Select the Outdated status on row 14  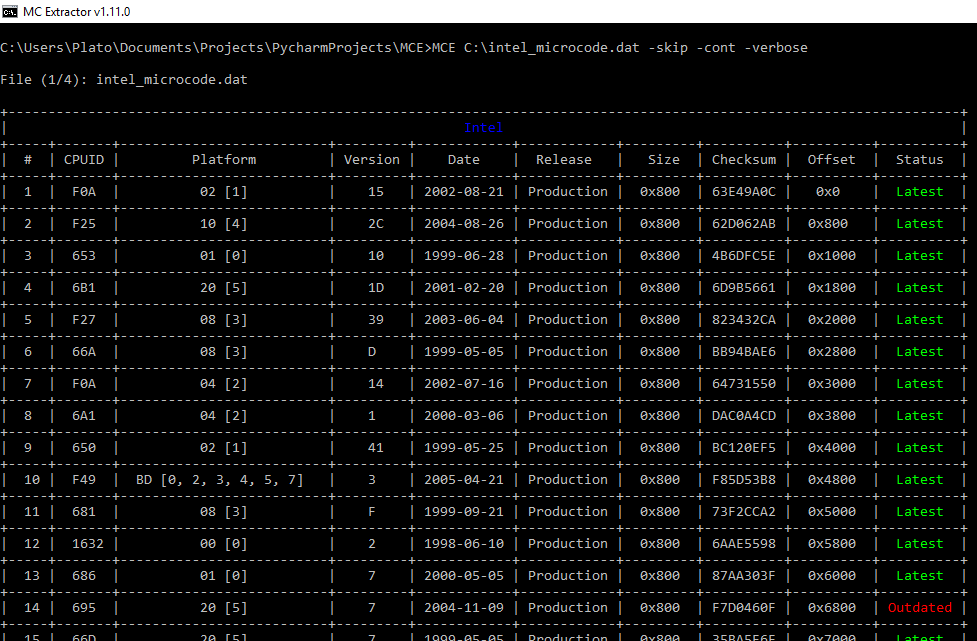[x=919, y=607]
